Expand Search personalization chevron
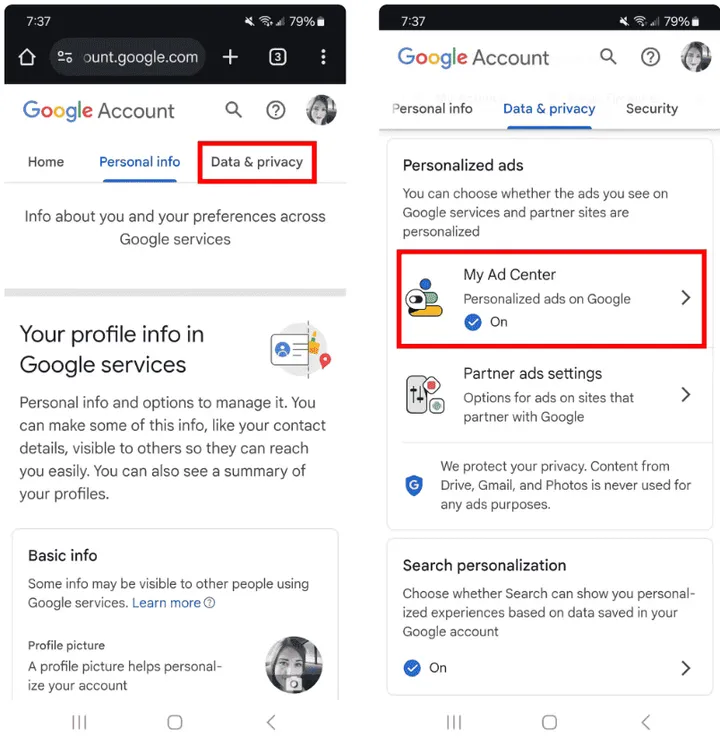This screenshot has height=745, width=720. click(685, 668)
